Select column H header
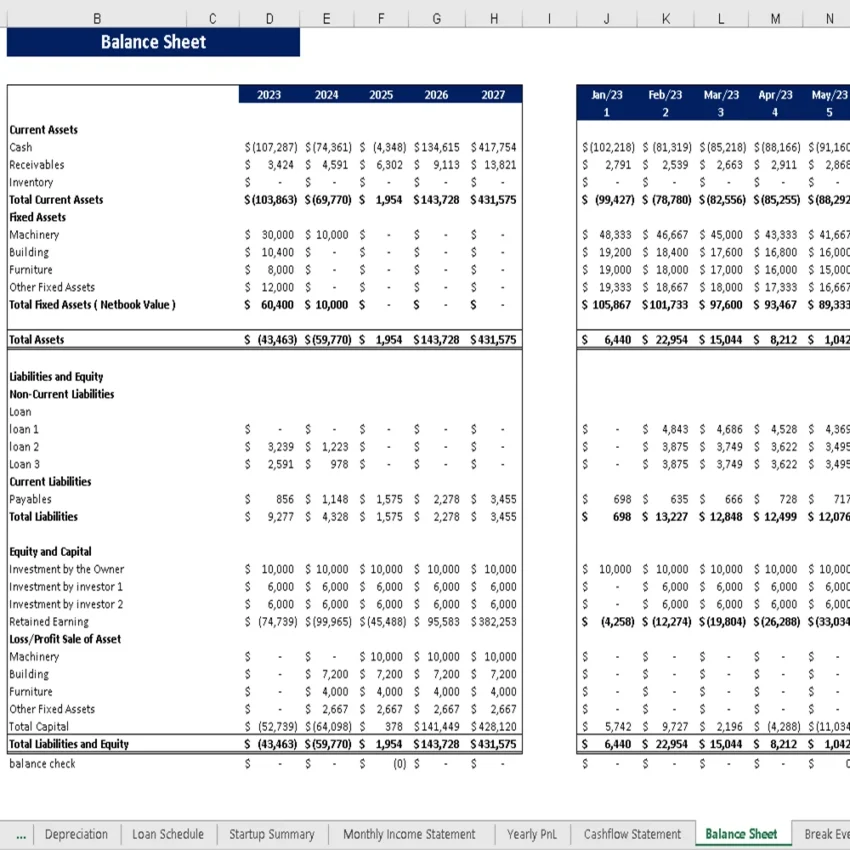Image resolution: width=850 pixels, height=850 pixels. [x=492, y=18]
